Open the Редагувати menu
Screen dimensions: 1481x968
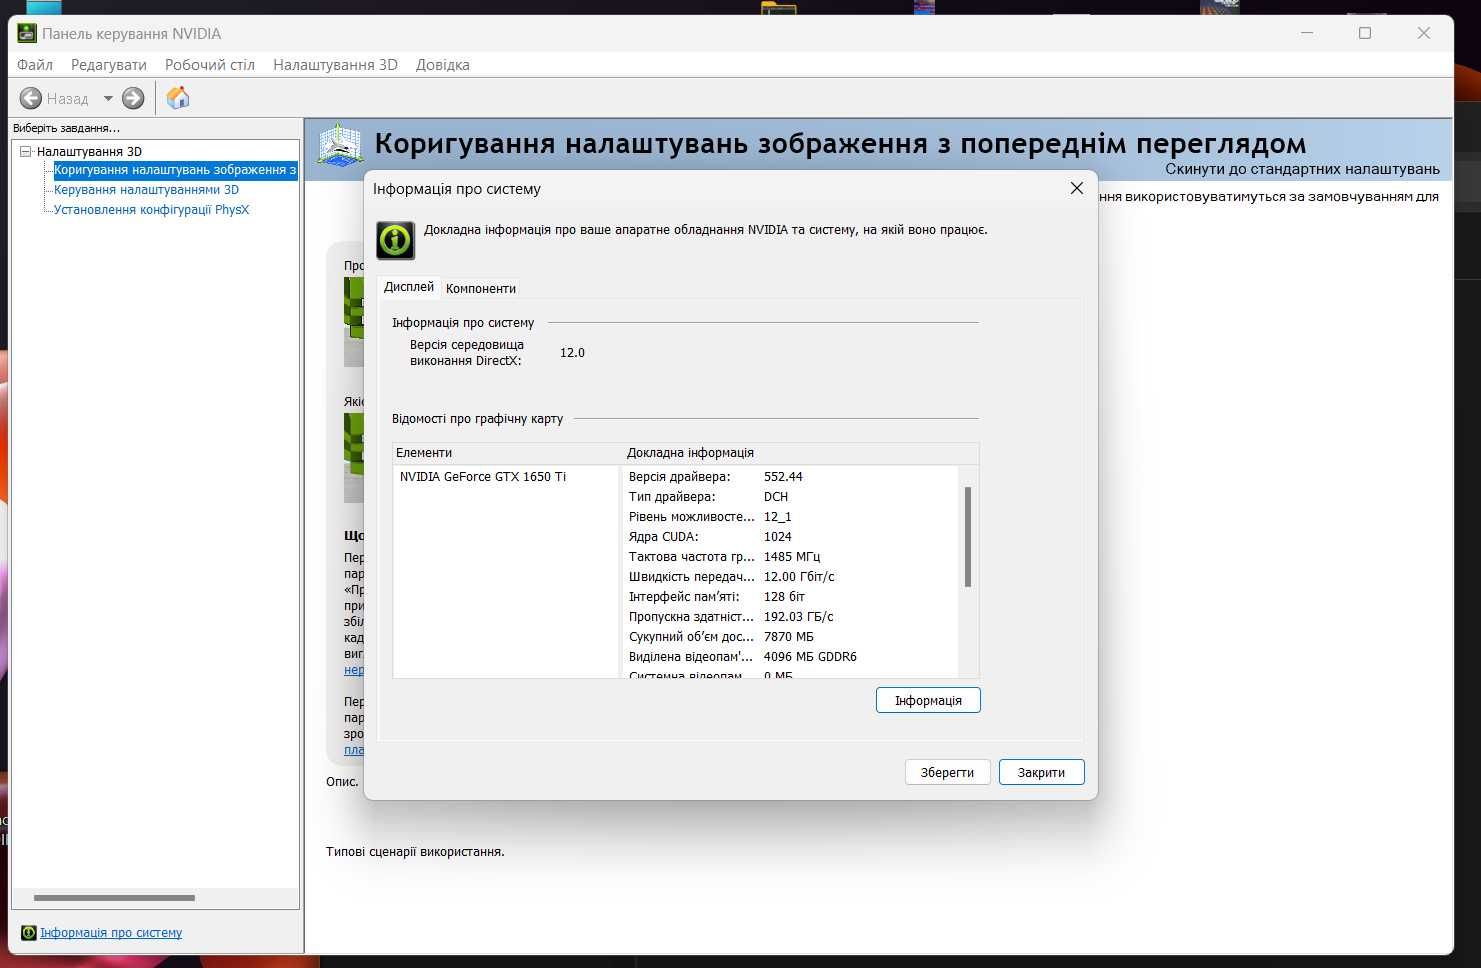[109, 65]
